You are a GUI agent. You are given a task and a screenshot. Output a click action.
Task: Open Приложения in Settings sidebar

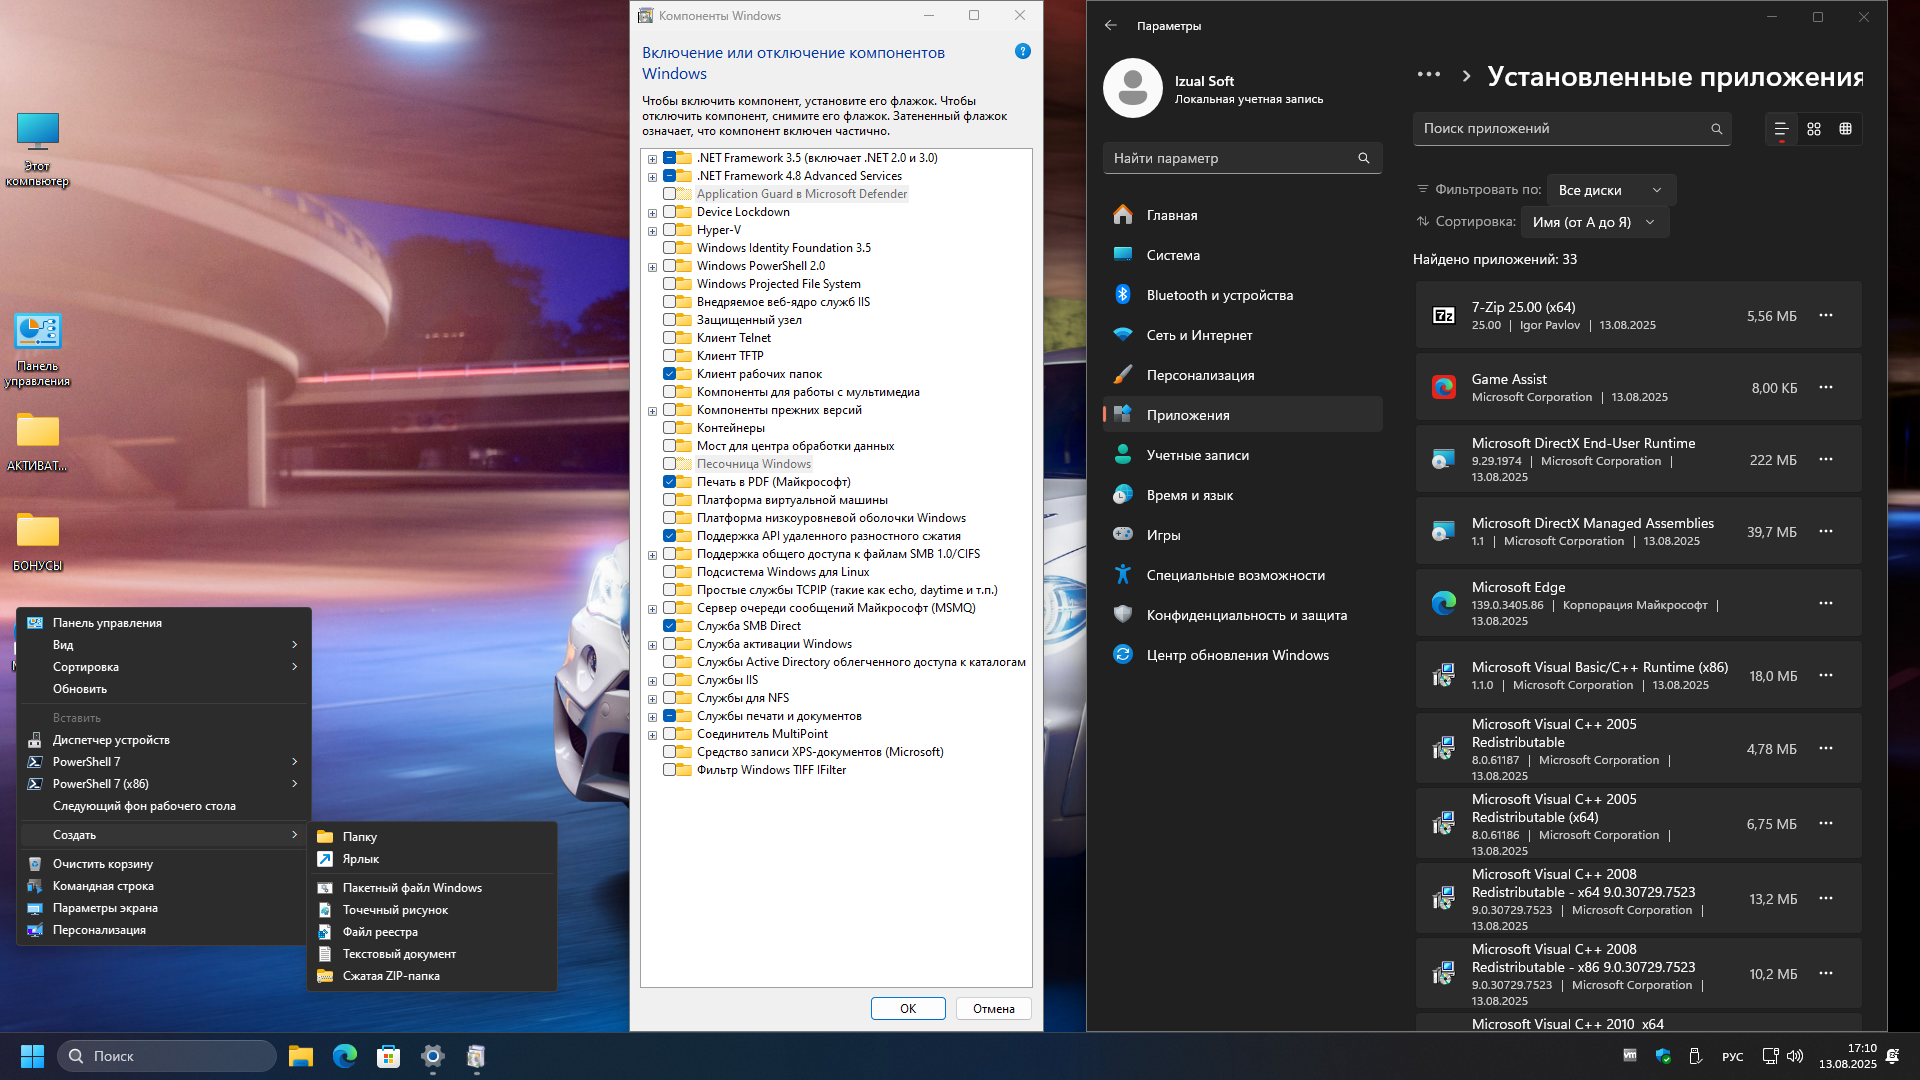coord(1242,415)
